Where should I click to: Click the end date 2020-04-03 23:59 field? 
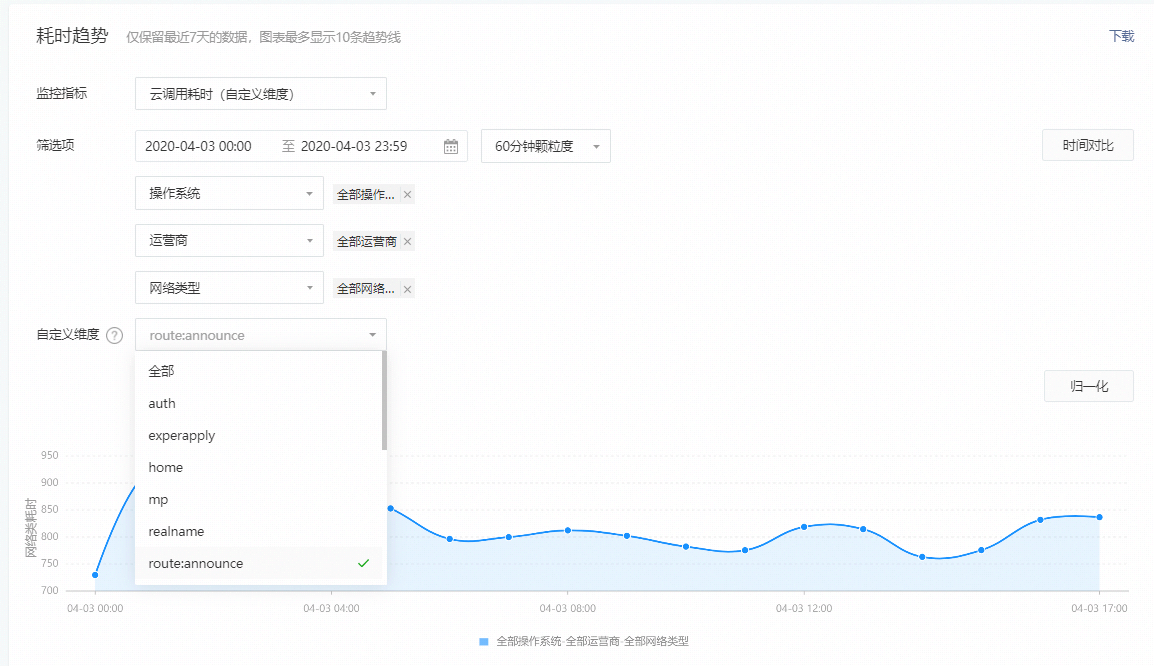pos(354,146)
